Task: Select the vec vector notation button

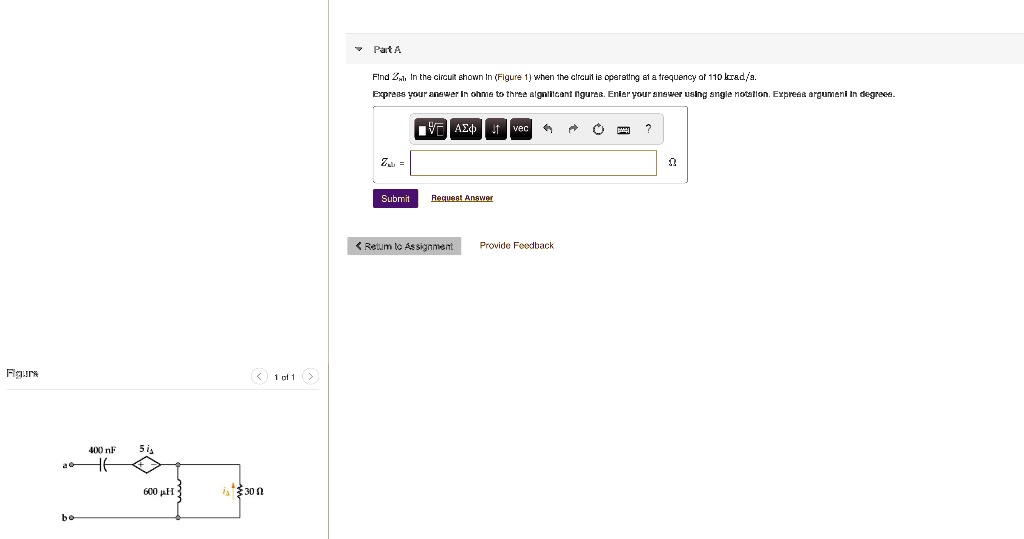Action: [x=520, y=129]
